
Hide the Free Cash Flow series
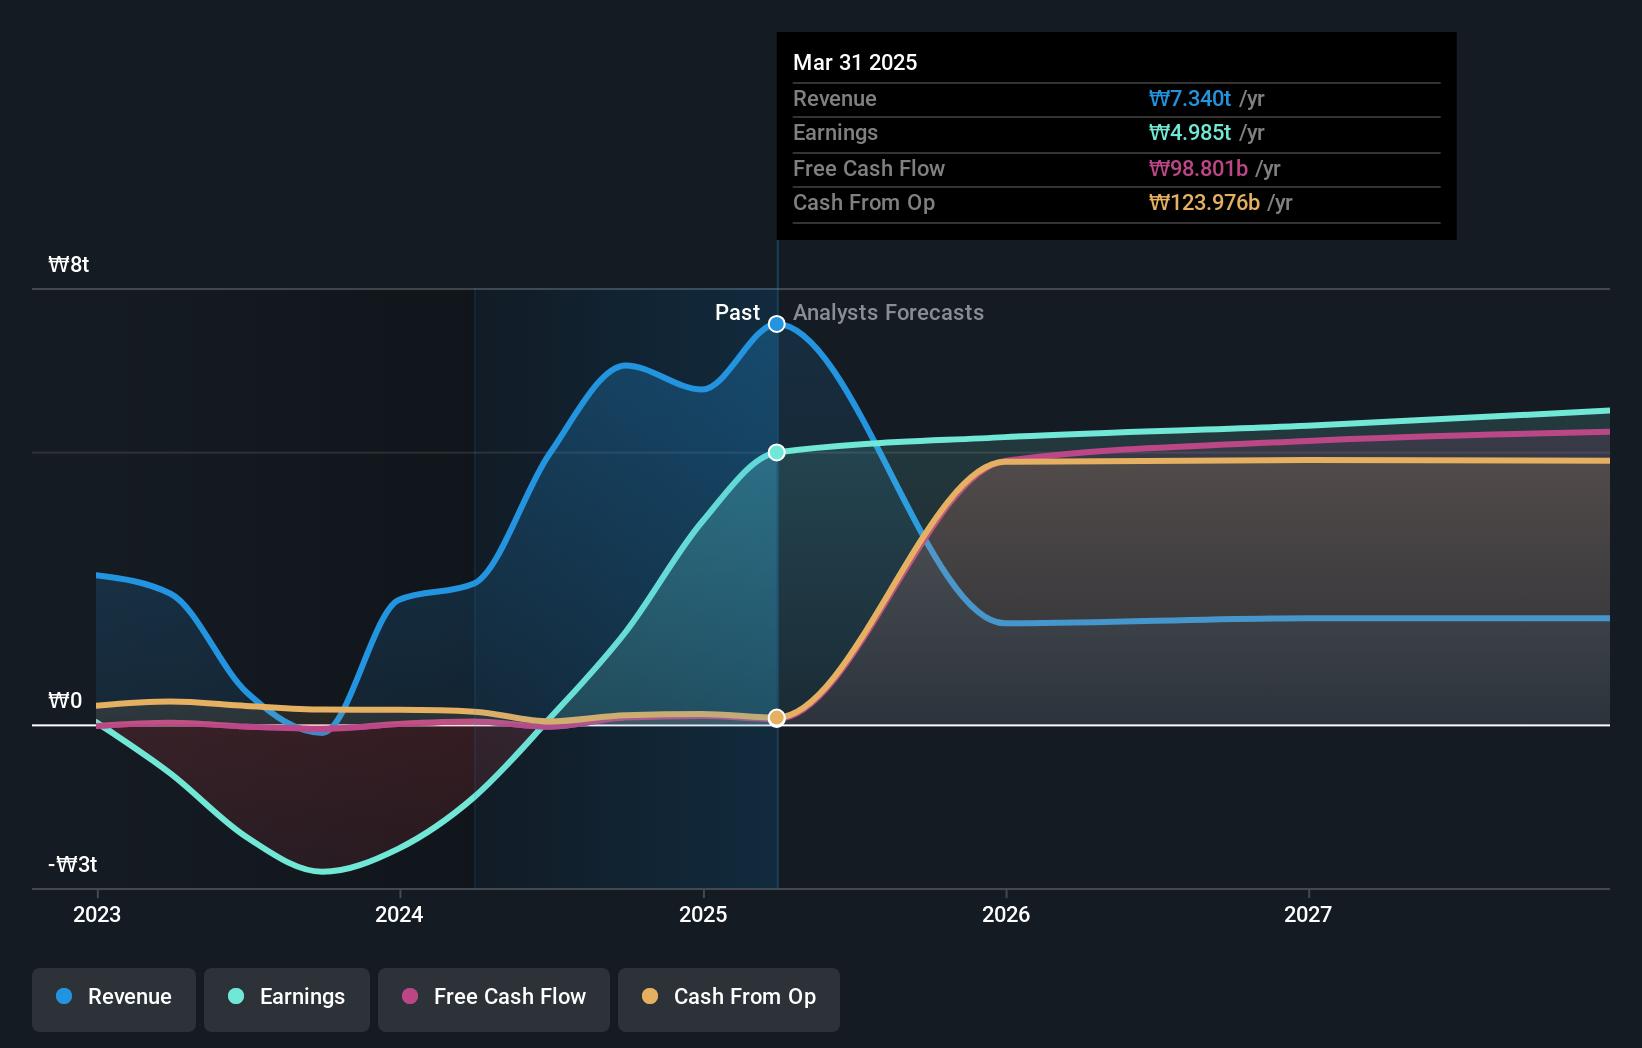(x=493, y=997)
